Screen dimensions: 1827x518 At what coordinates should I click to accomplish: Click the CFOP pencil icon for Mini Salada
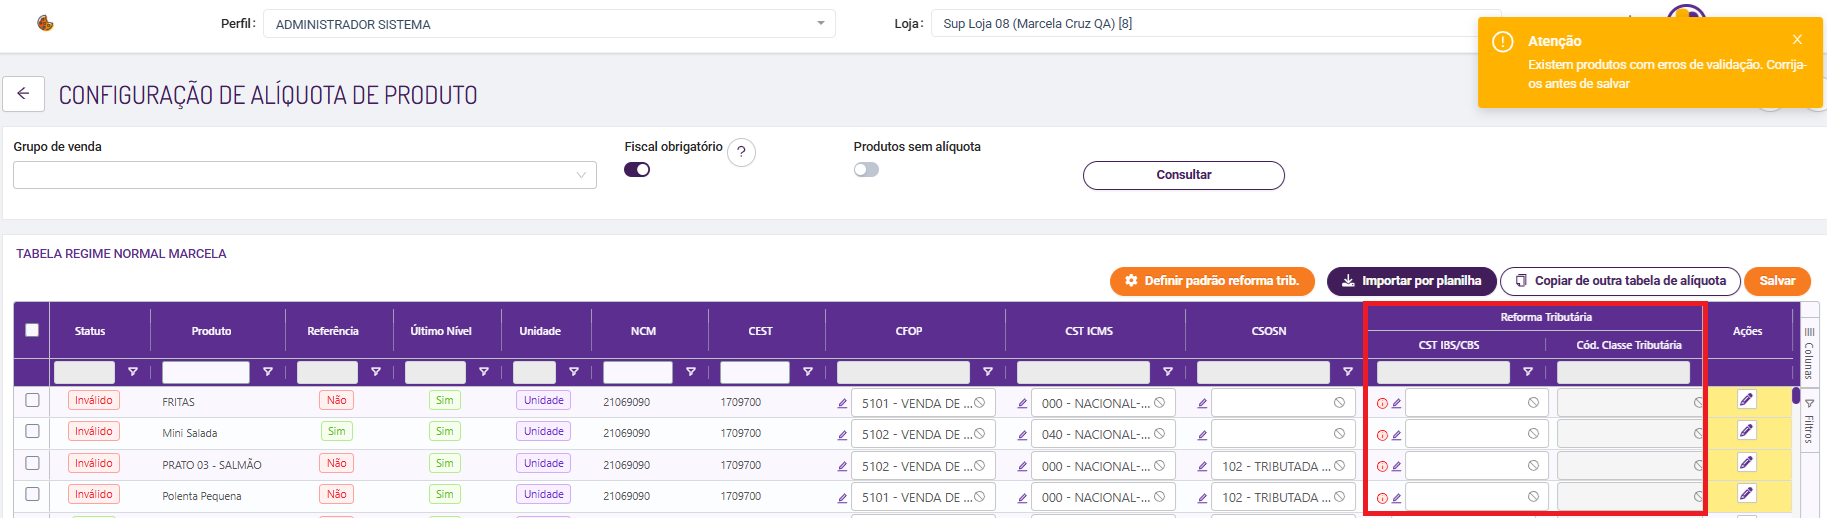(842, 435)
